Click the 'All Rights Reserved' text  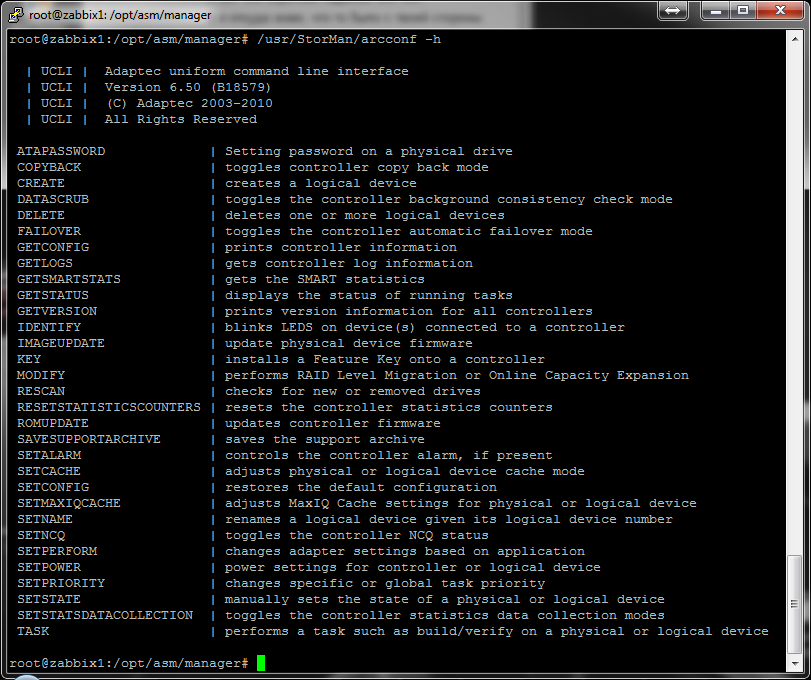pyautogui.click(x=181, y=119)
